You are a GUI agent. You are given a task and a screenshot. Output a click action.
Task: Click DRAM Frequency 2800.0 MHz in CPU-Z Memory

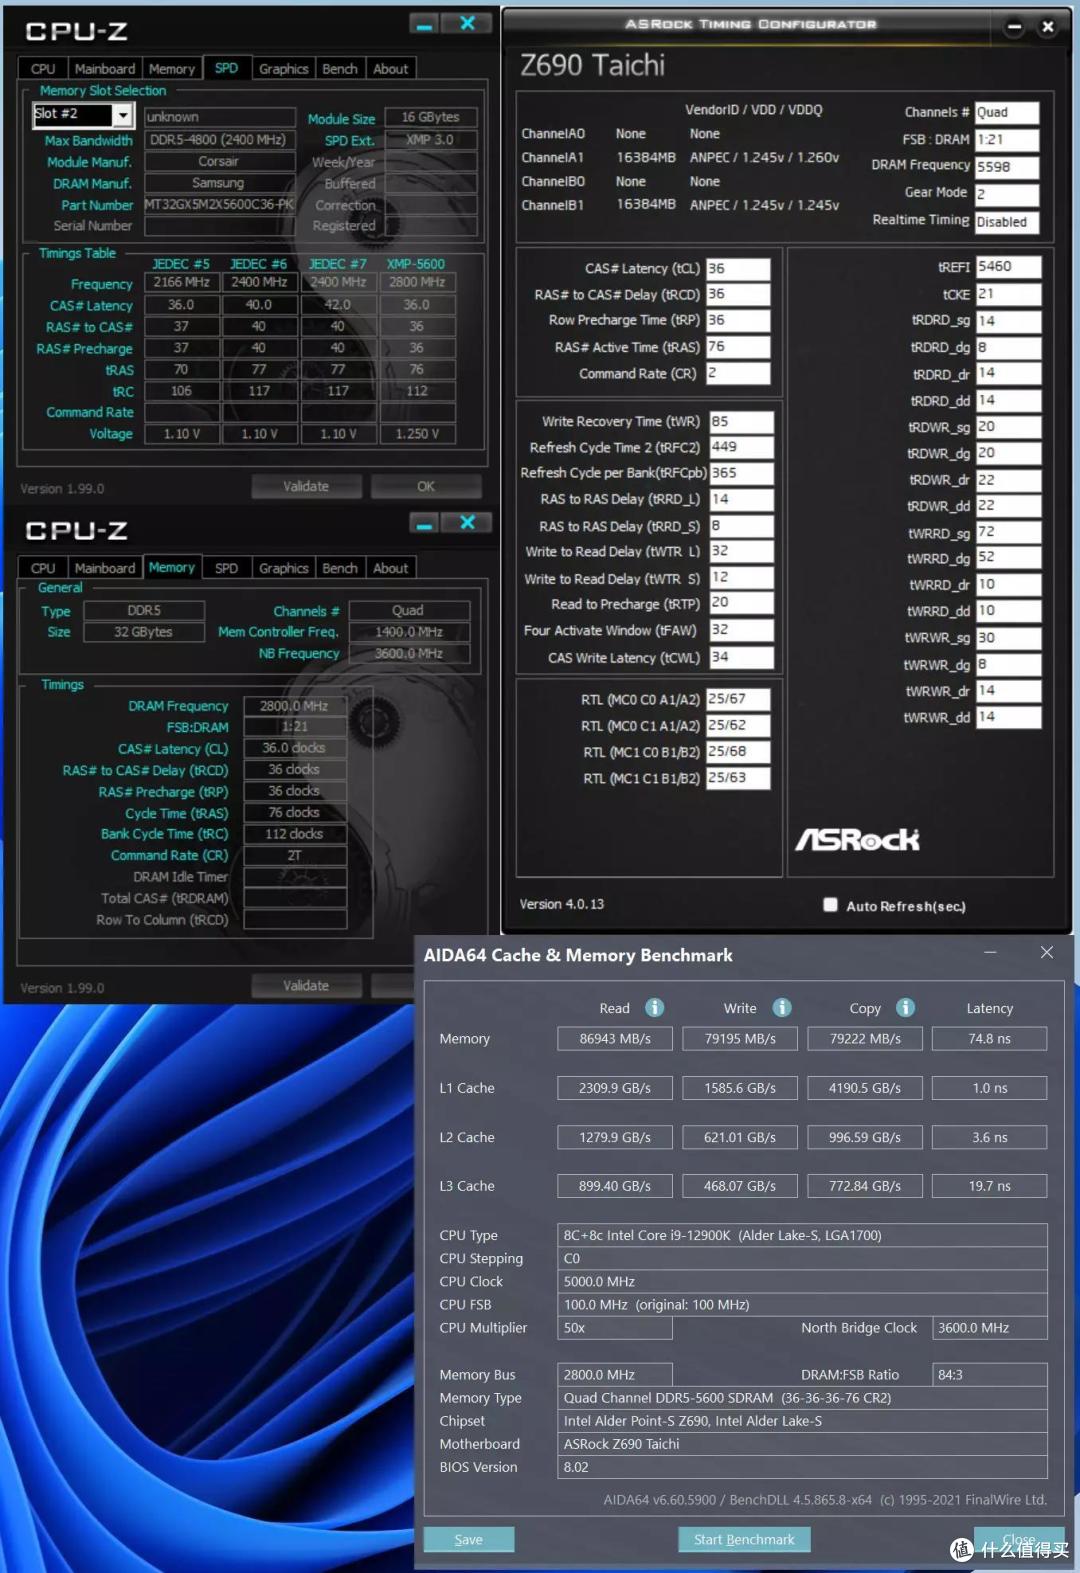(x=295, y=706)
